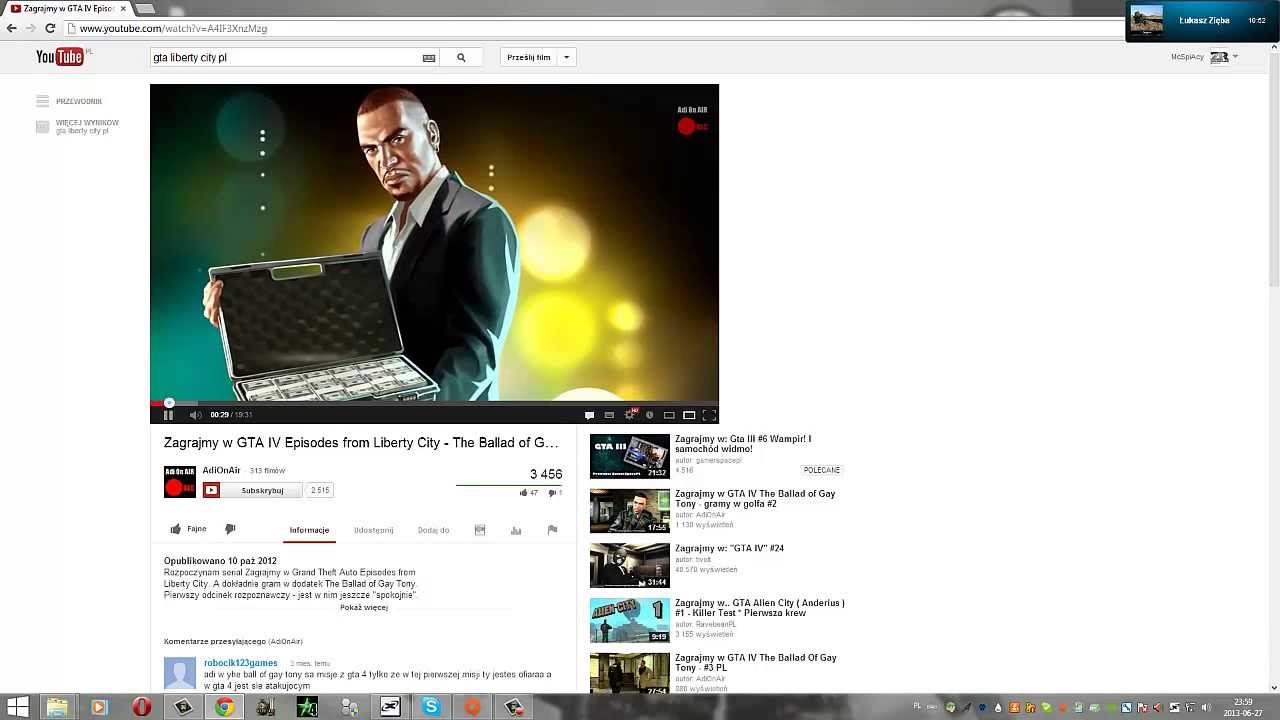
Task: Open the Opera browser taskbar icon
Action: pyautogui.click(x=142, y=707)
